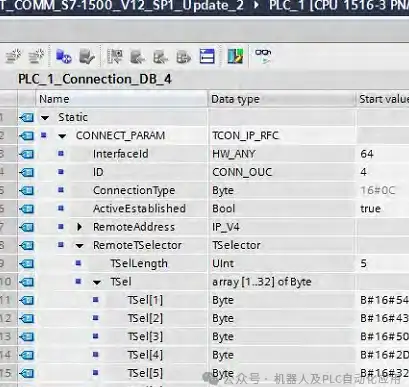
Task: Toggle Monitor all with glasses icon
Action: pos(263,56)
